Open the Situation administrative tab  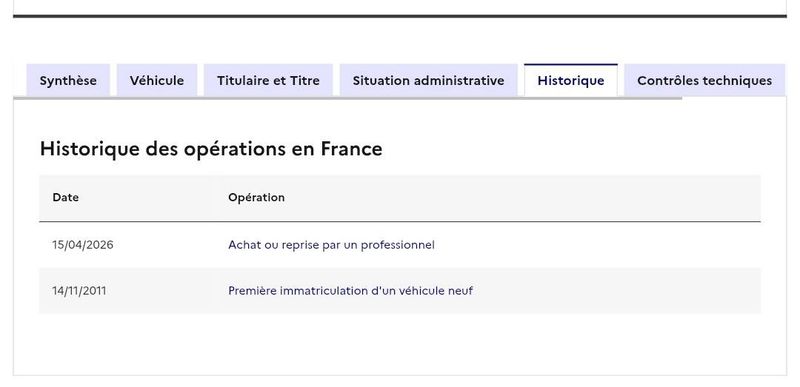429,80
